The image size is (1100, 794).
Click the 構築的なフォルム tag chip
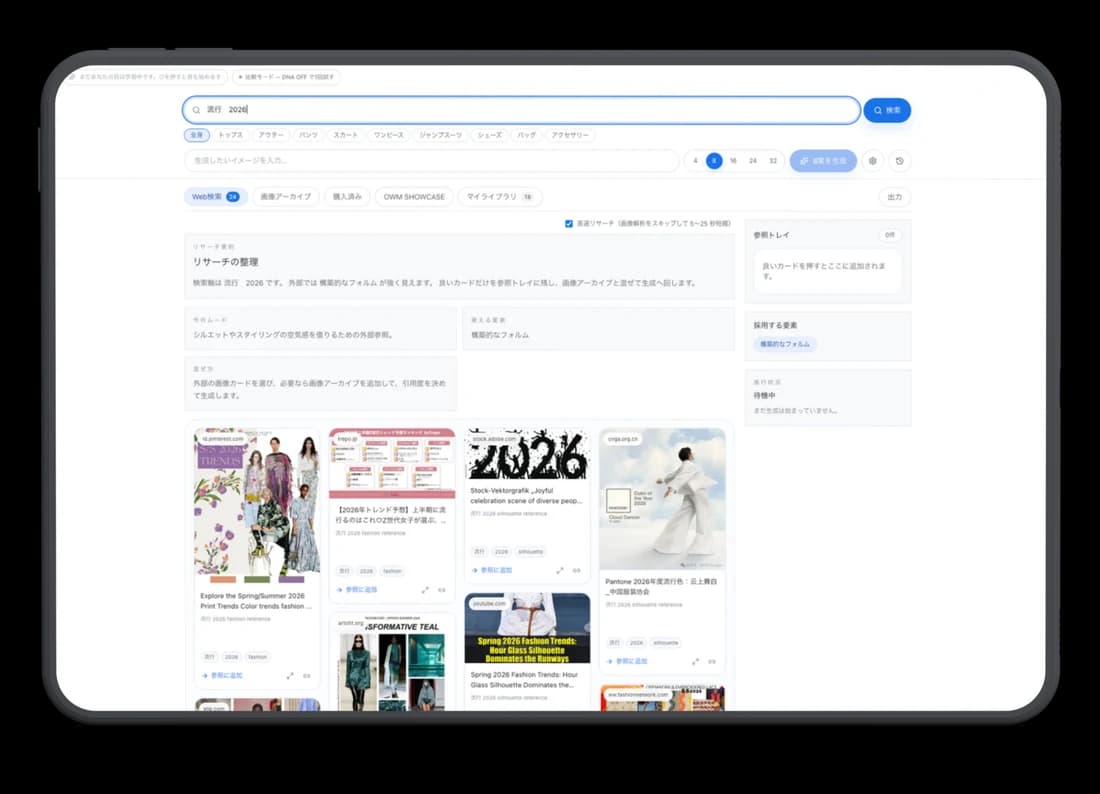785,344
